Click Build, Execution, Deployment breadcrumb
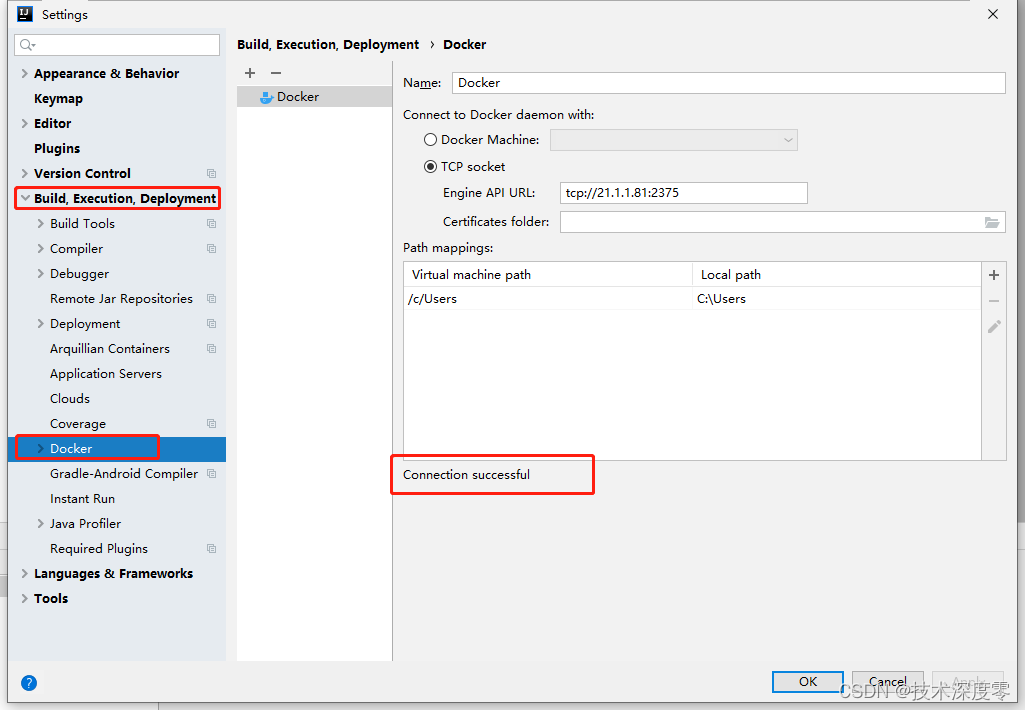The image size is (1025, 710). point(328,44)
